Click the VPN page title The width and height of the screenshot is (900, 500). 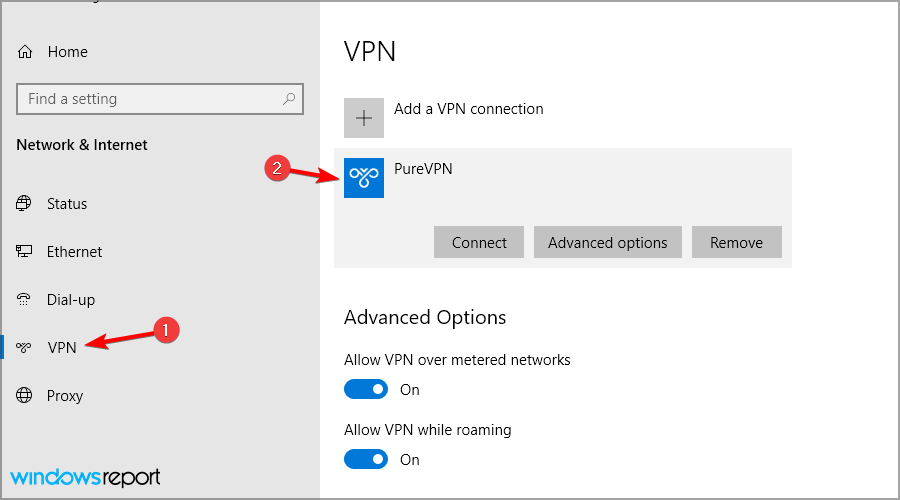pos(370,52)
